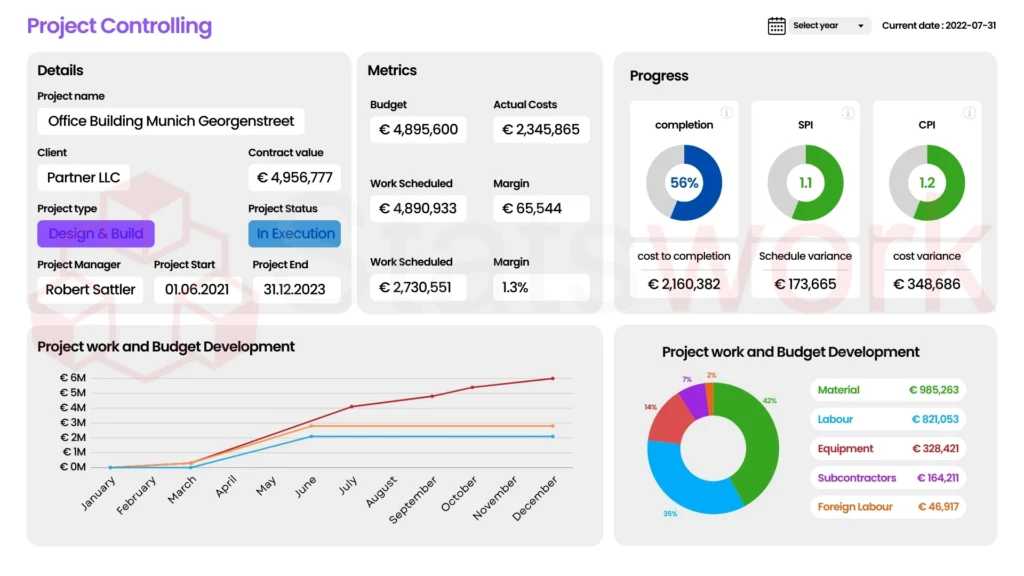Click the Equipment legend entry € 328,421

coord(888,449)
